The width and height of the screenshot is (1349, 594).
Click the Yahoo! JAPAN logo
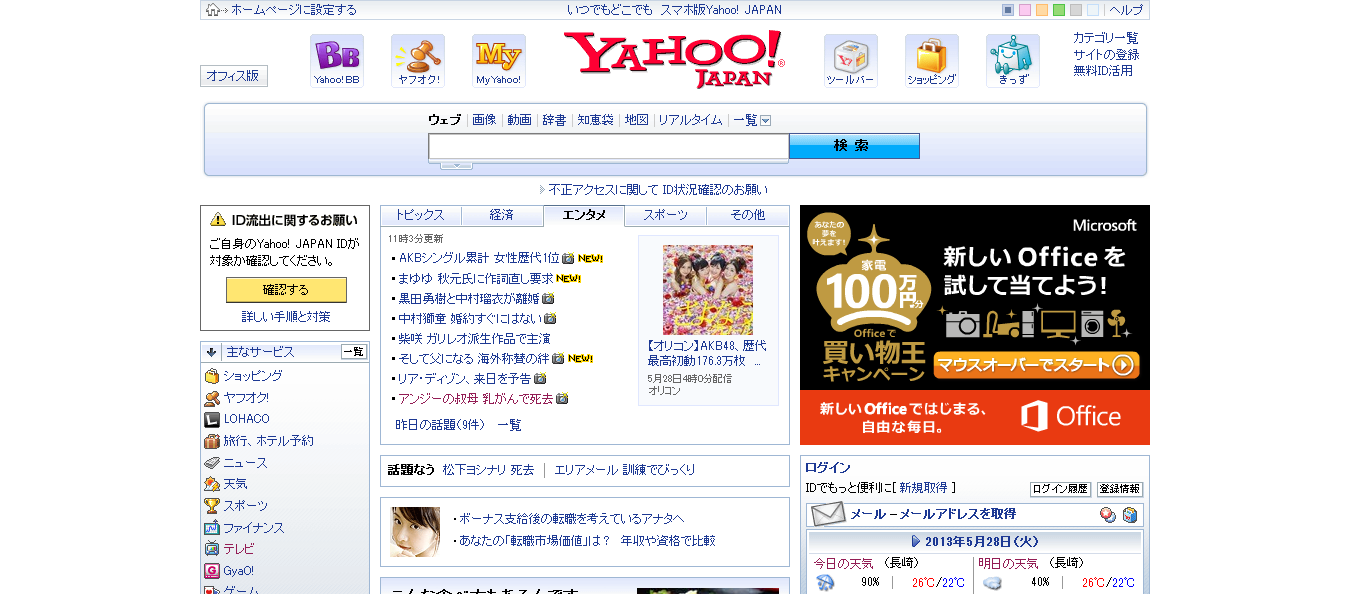(x=674, y=59)
